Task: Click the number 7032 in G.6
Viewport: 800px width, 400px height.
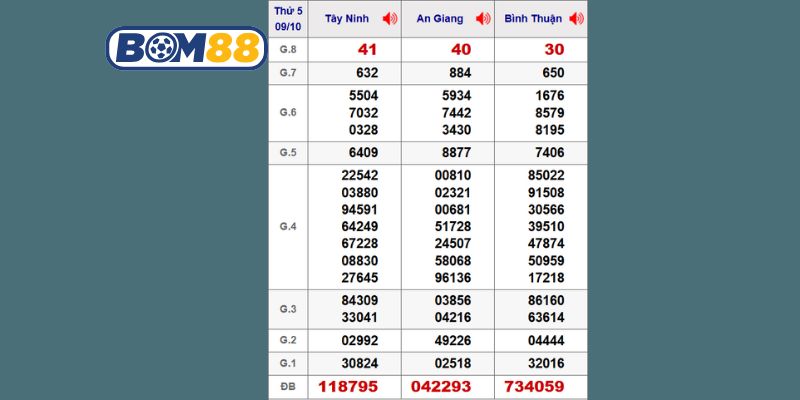Action: [364, 113]
